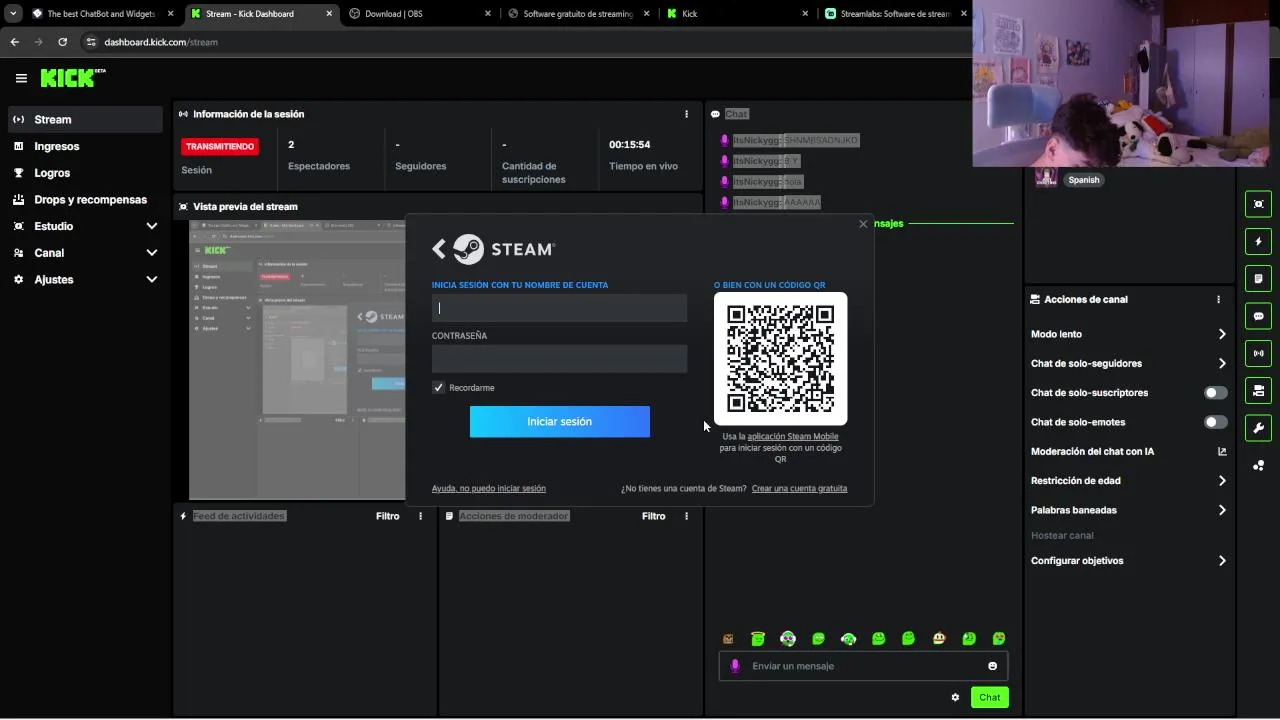Click the Iniciar sesión button

coord(560,422)
